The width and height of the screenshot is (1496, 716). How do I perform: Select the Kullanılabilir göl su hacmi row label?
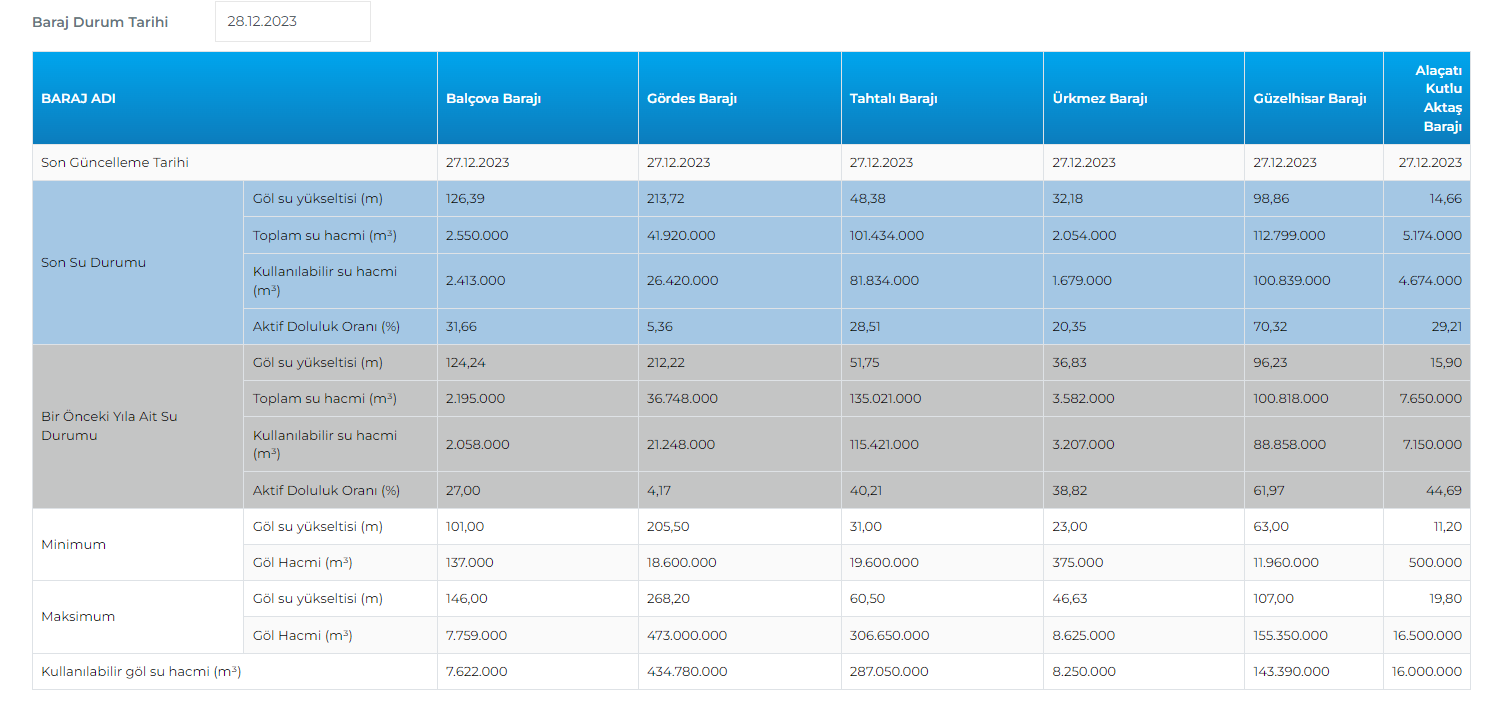click(x=141, y=672)
